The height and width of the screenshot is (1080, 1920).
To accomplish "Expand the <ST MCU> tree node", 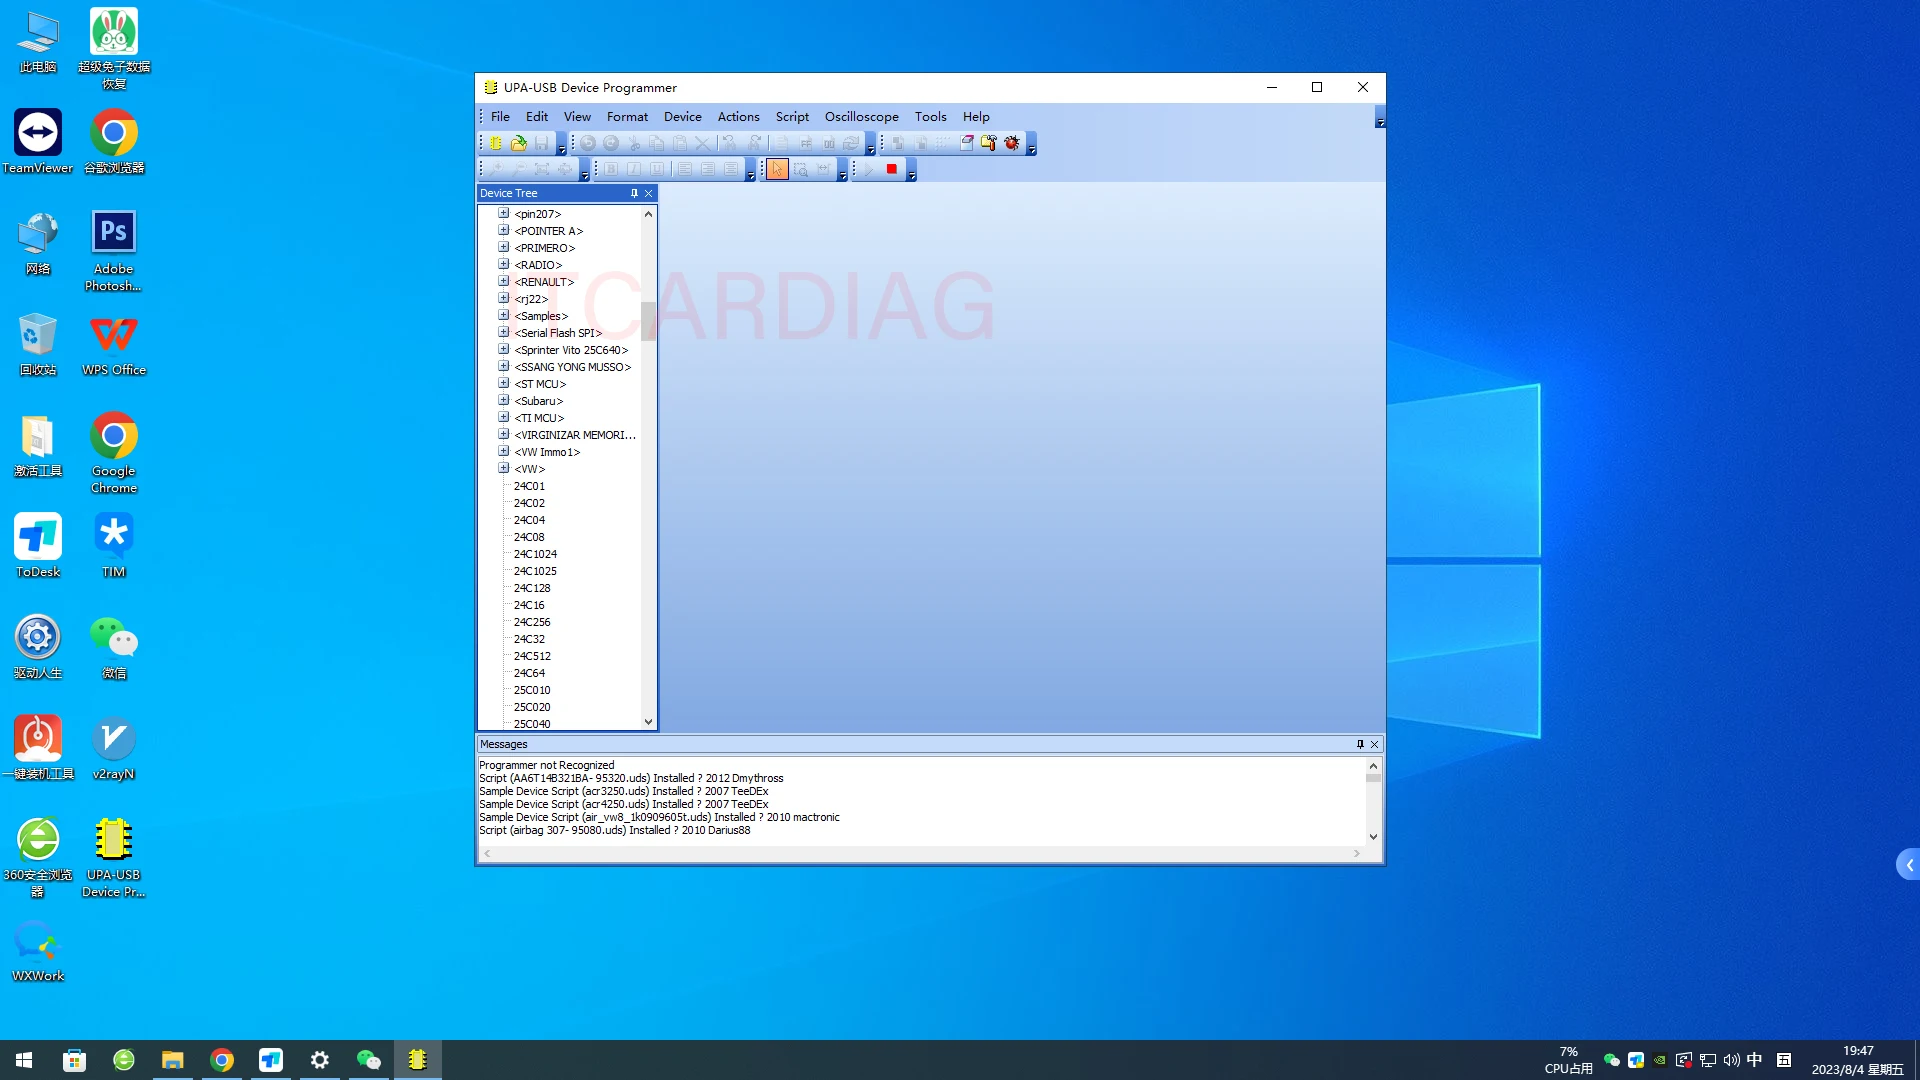I will 504,384.
